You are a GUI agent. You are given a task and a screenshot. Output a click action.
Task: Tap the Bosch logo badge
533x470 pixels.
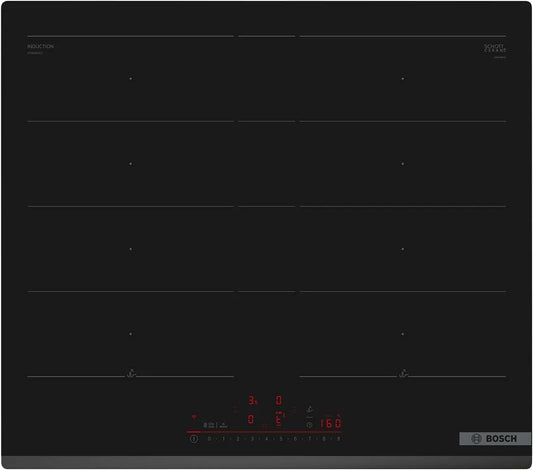tap(495, 438)
